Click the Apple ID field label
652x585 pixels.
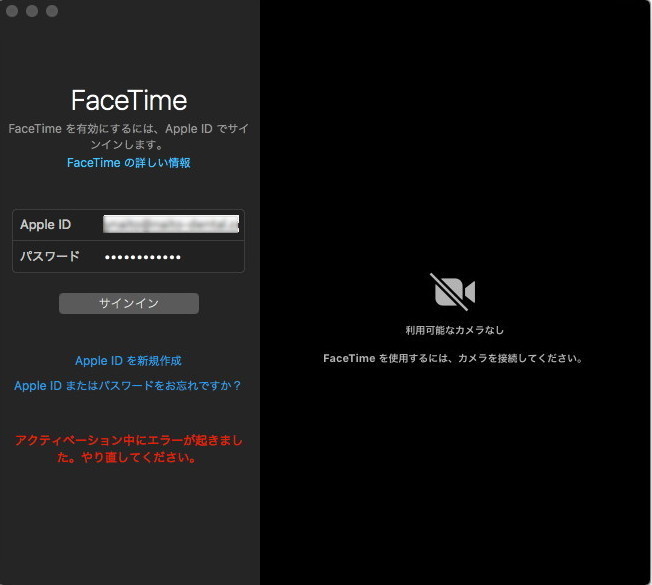[46, 225]
